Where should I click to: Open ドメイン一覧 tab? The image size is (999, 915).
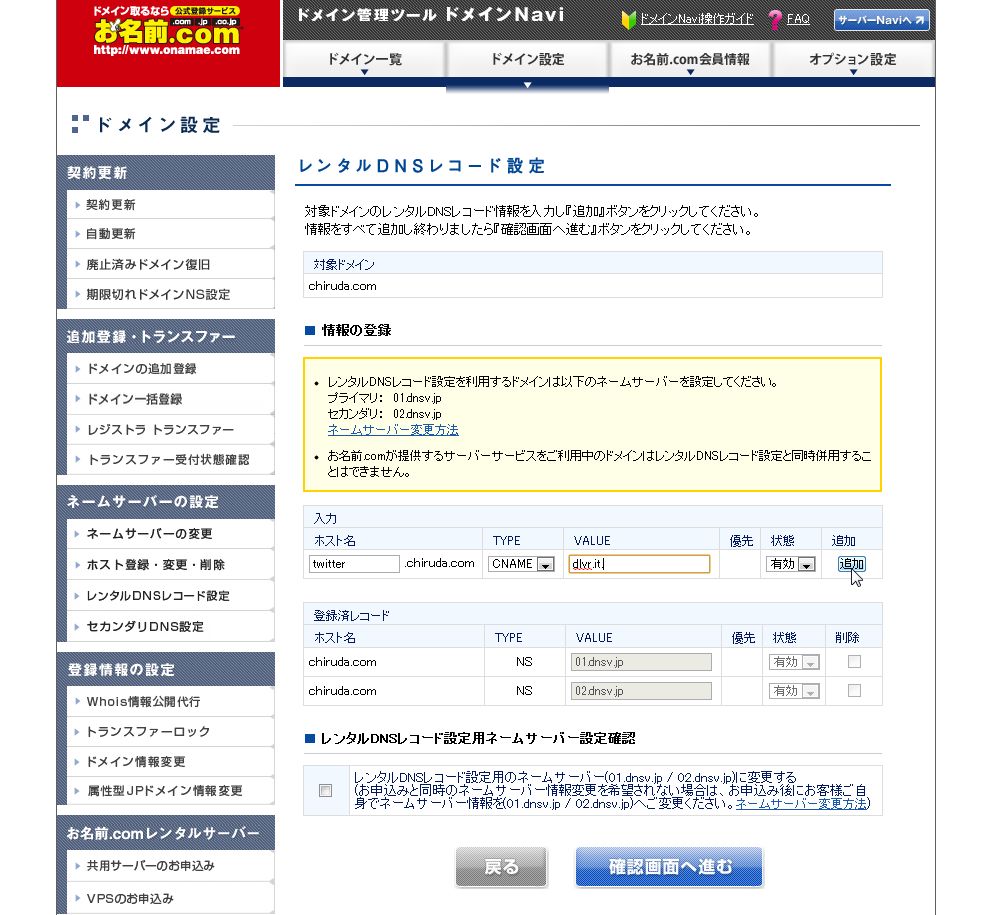tap(364, 60)
